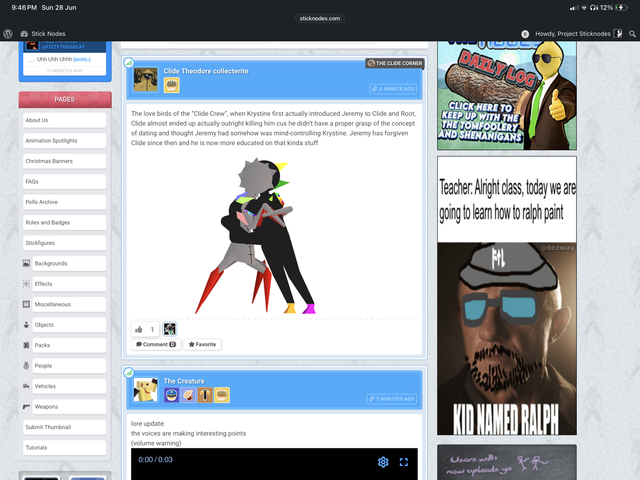
Task: Click the Objects category icon
Action: click(x=26, y=324)
